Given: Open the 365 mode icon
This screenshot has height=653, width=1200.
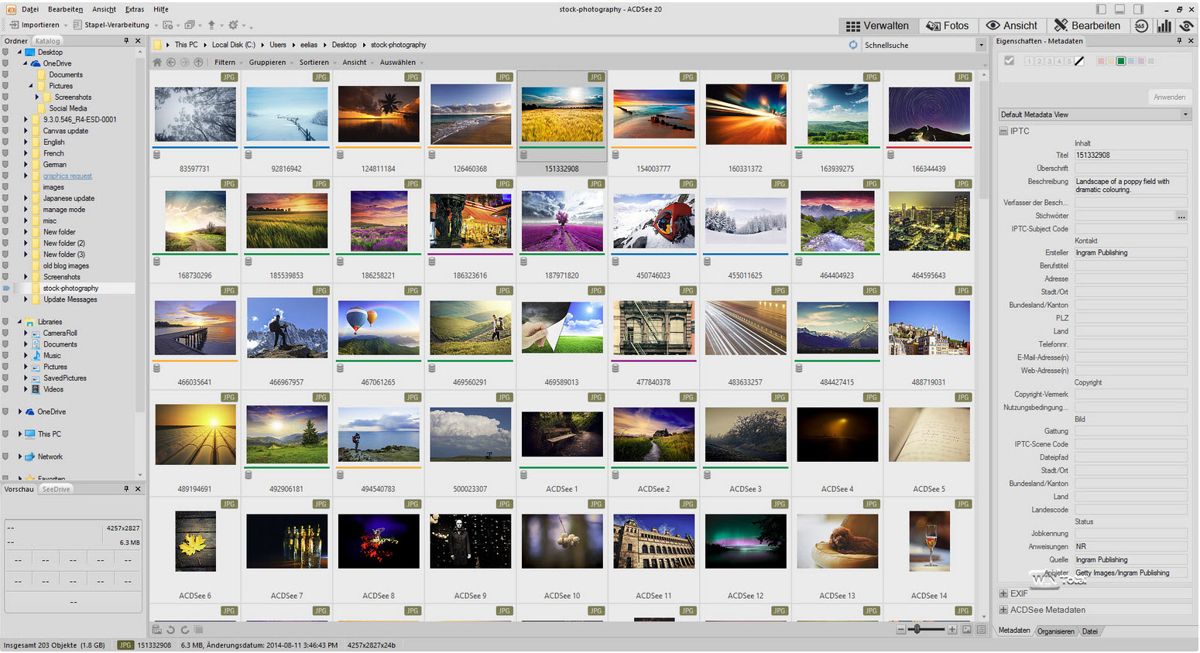Looking at the screenshot, I should click(1142, 25).
